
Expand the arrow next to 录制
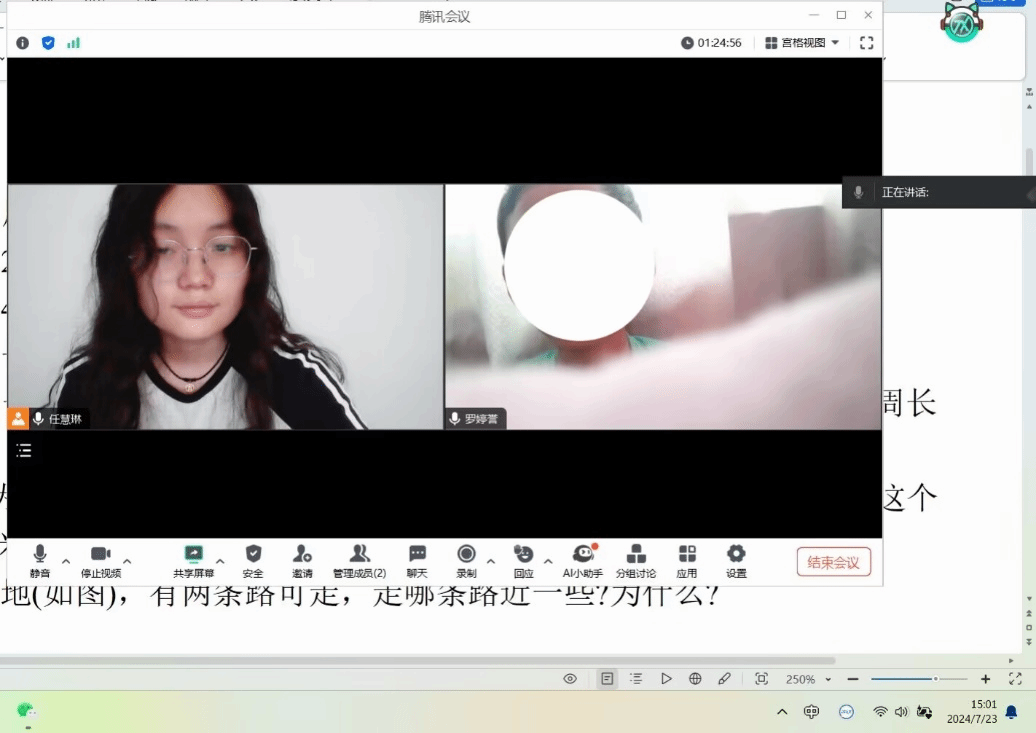[x=491, y=561]
